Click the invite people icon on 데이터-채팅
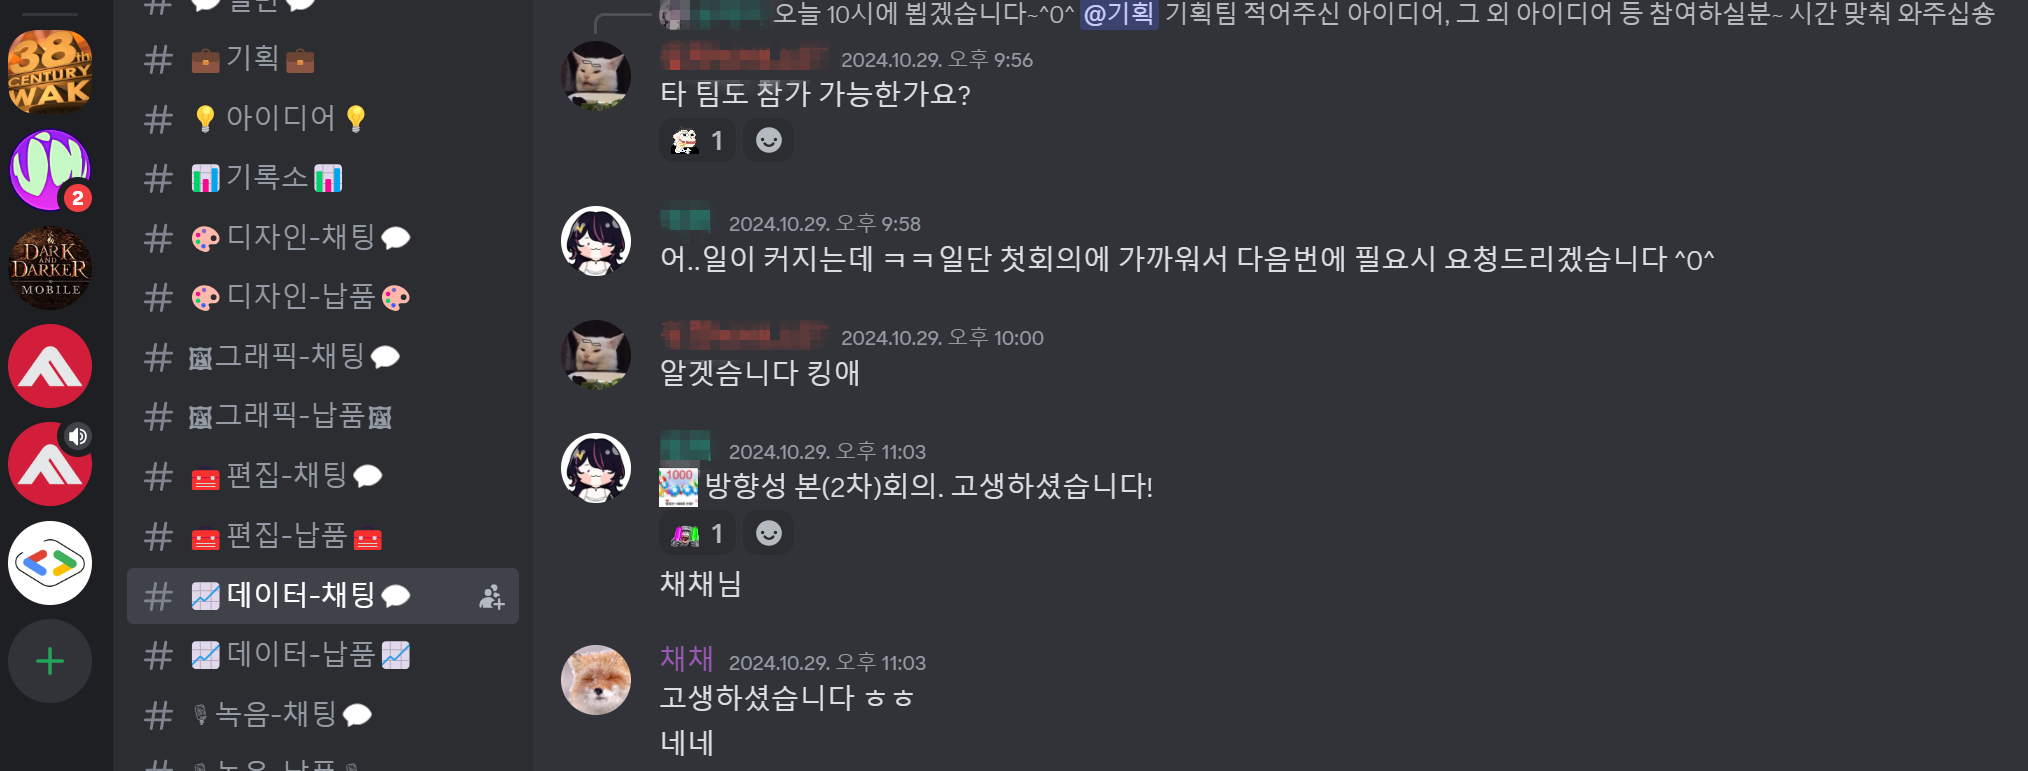 tap(491, 597)
